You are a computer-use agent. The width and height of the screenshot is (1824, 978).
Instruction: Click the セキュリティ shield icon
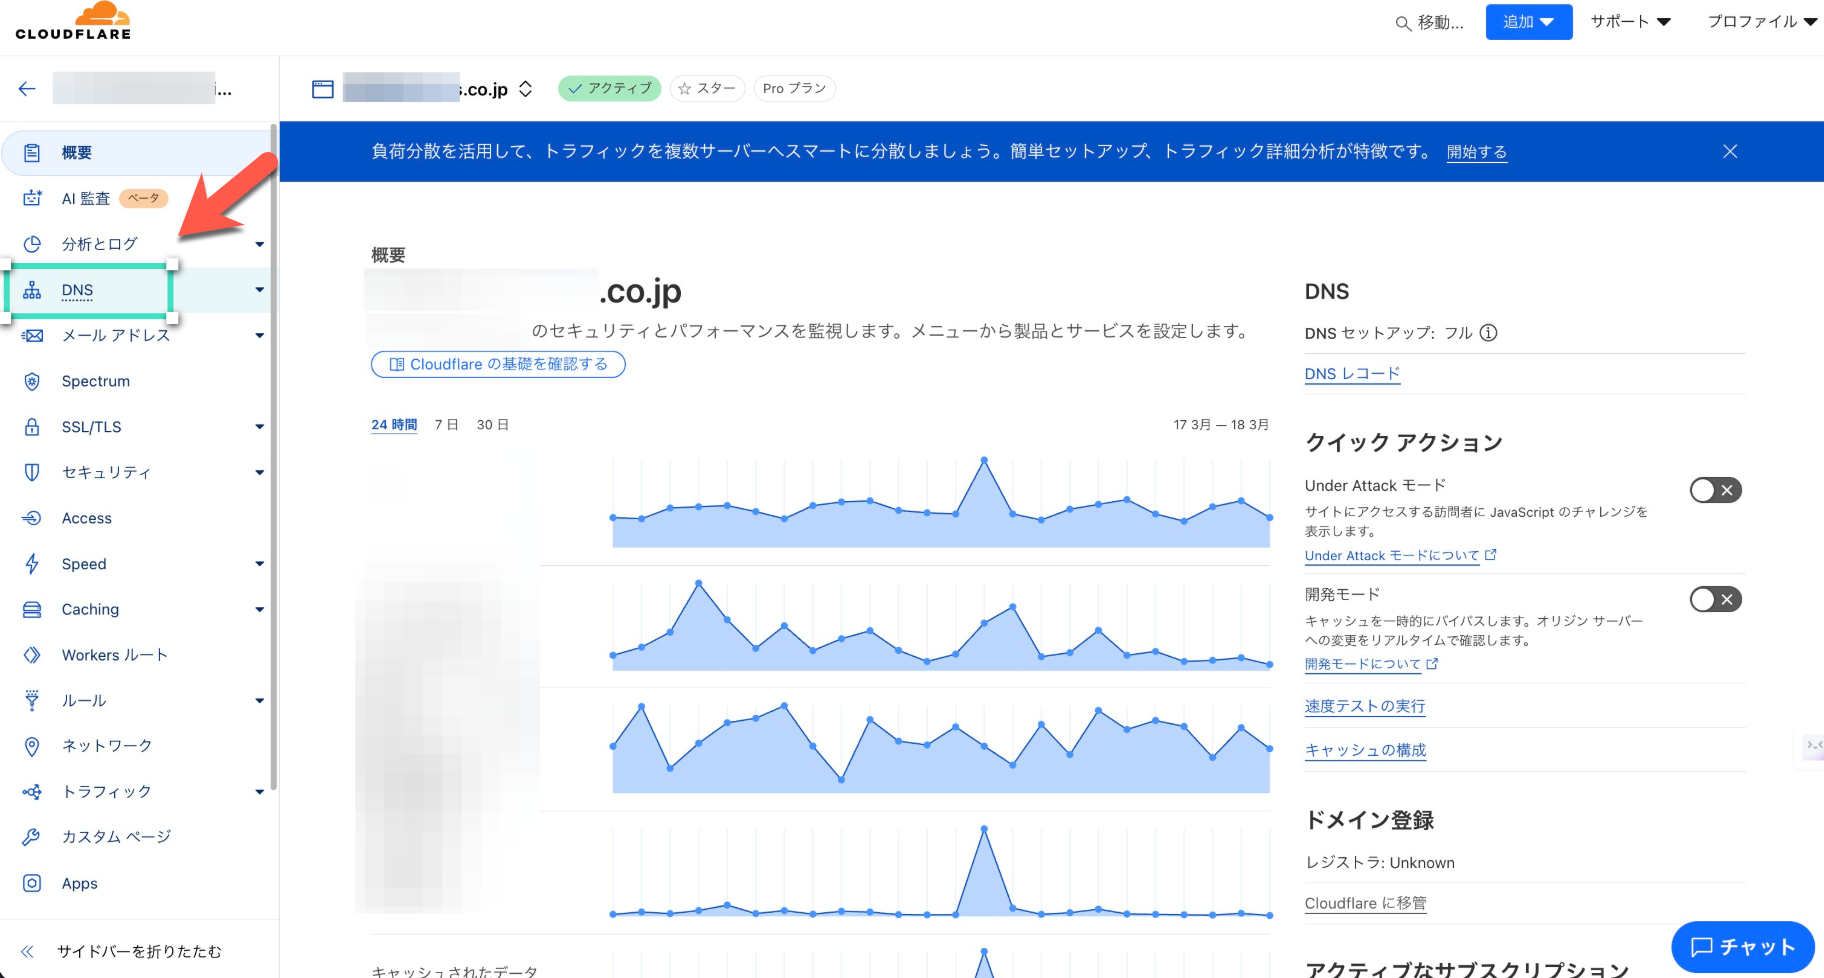(x=32, y=472)
